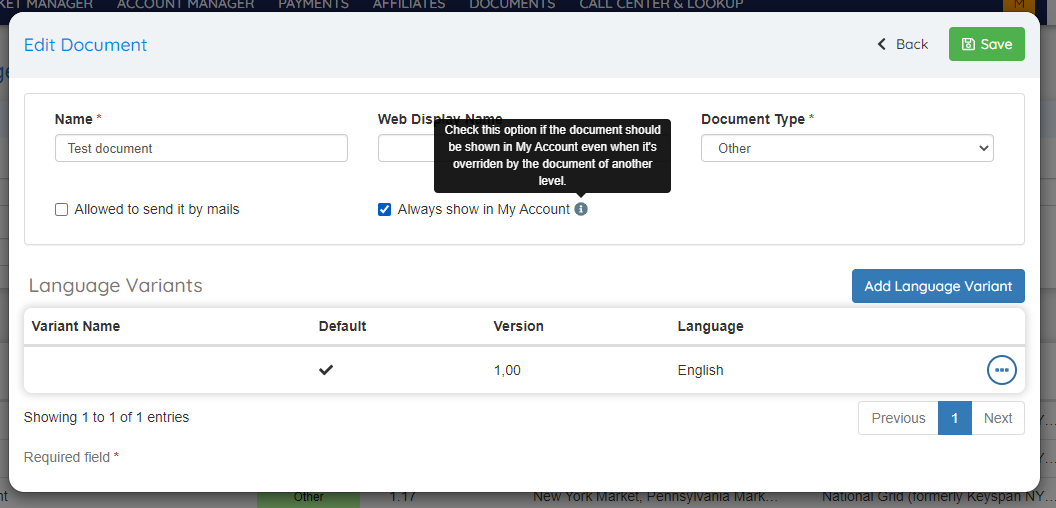1056x508 pixels.
Task: Go Back from Edit Document
Action: coord(902,44)
